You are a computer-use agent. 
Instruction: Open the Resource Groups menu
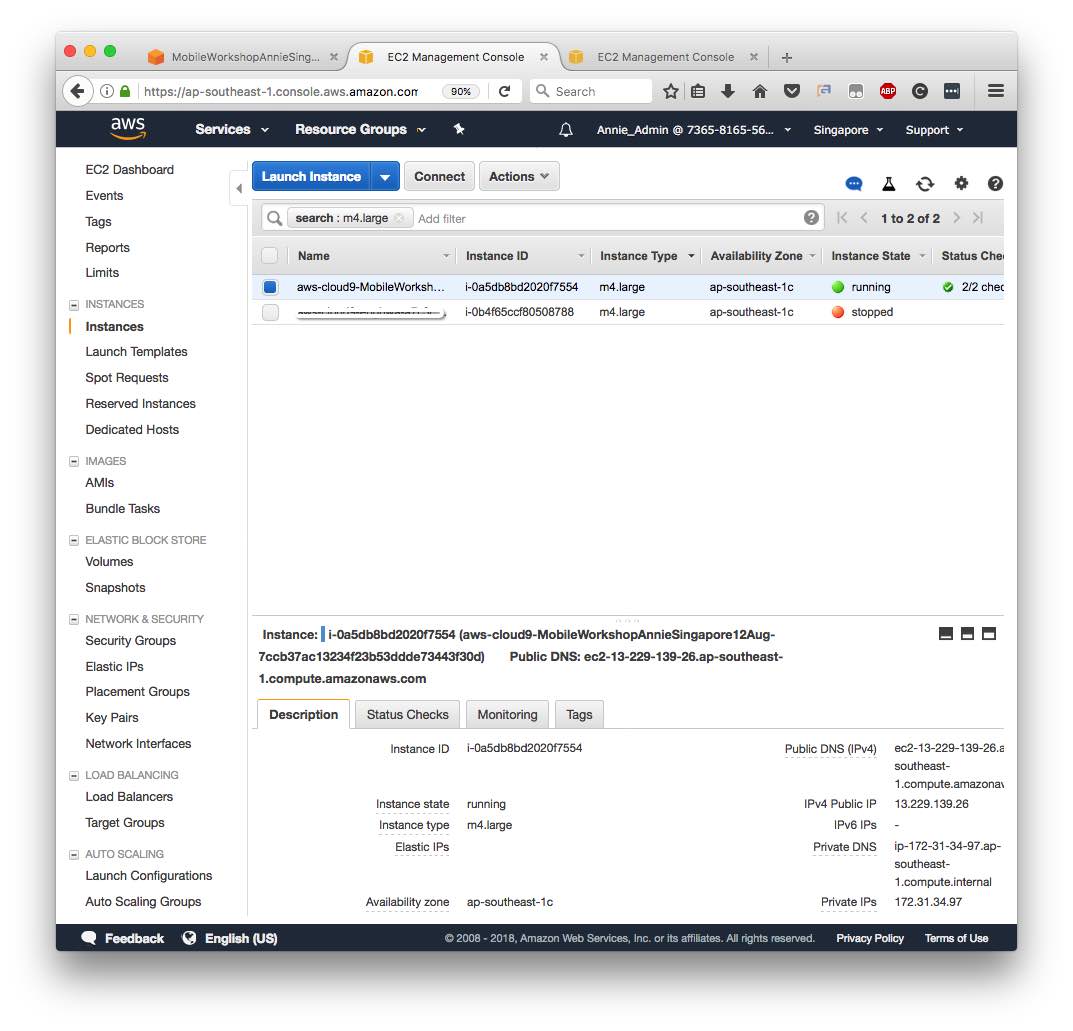pyautogui.click(x=360, y=129)
